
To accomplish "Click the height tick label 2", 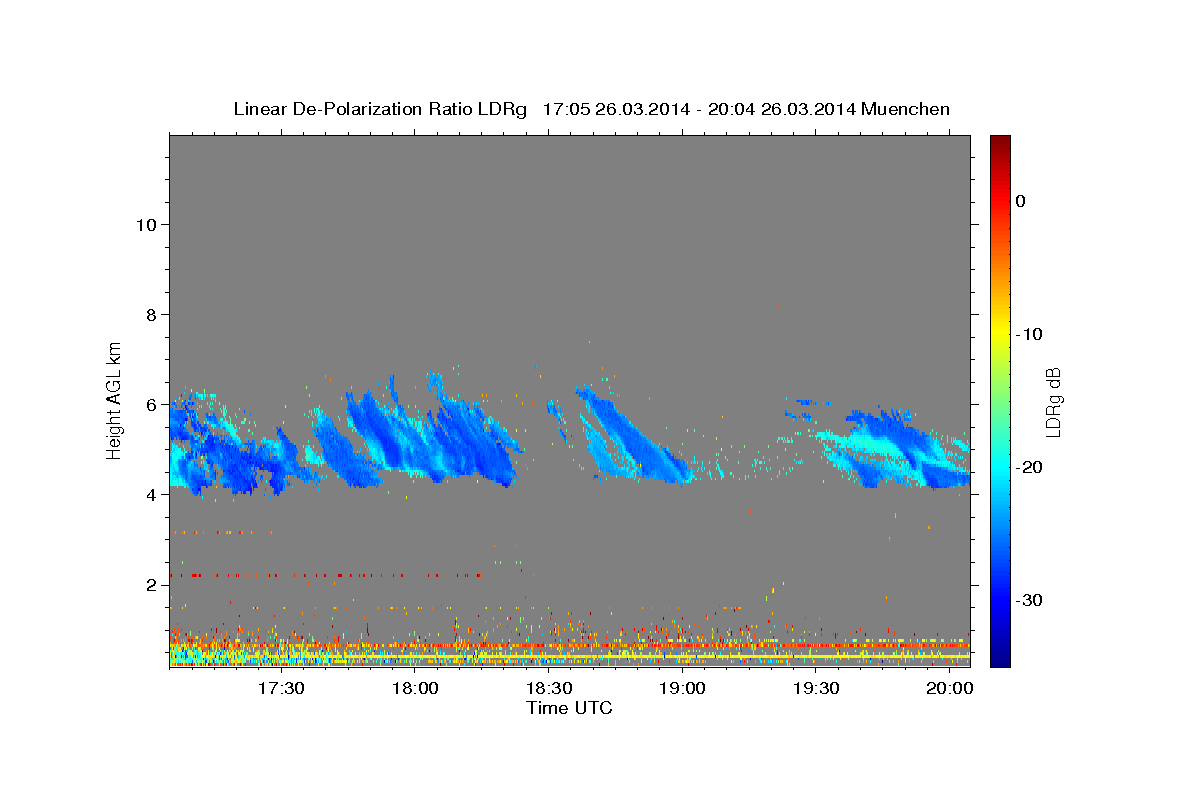I will click(150, 584).
